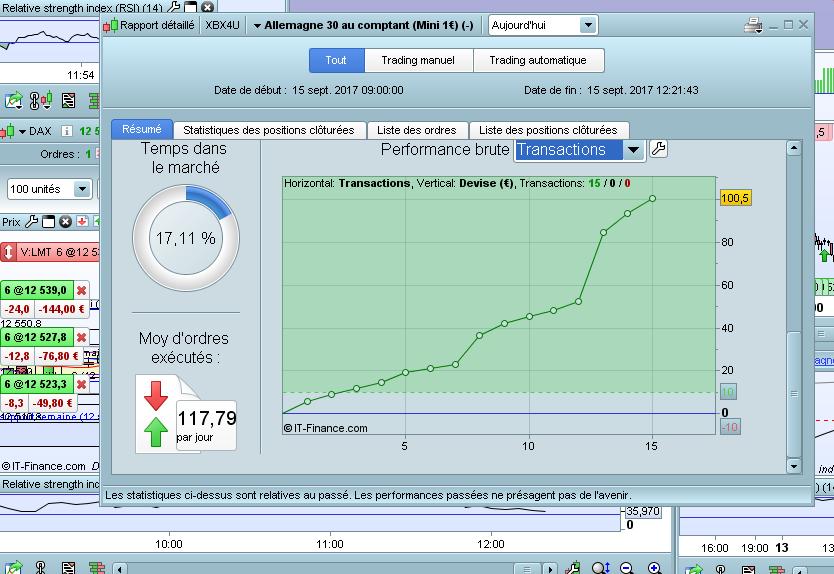Switch to the Résumé tab
Screen dimensions: 834x574
[141, 129]
